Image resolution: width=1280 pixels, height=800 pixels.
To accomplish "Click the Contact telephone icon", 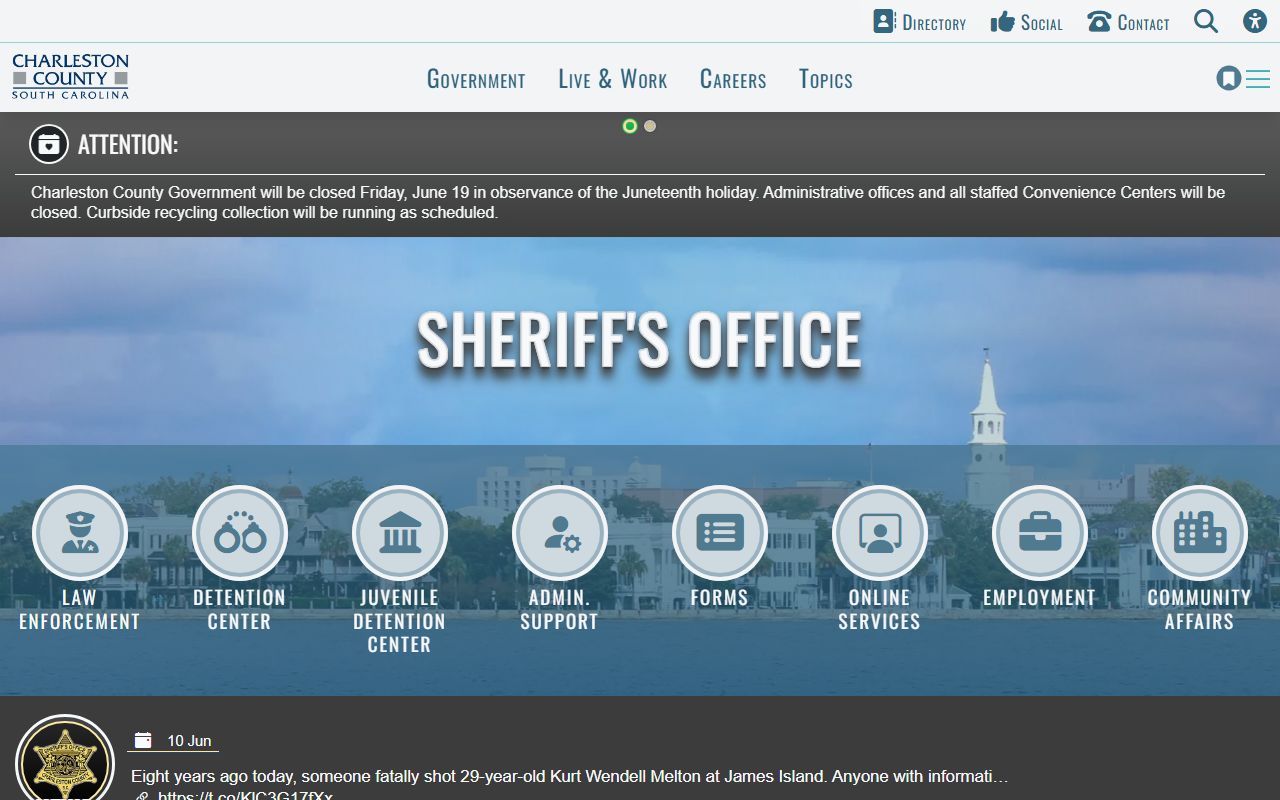I will [x=1099, y=21].
